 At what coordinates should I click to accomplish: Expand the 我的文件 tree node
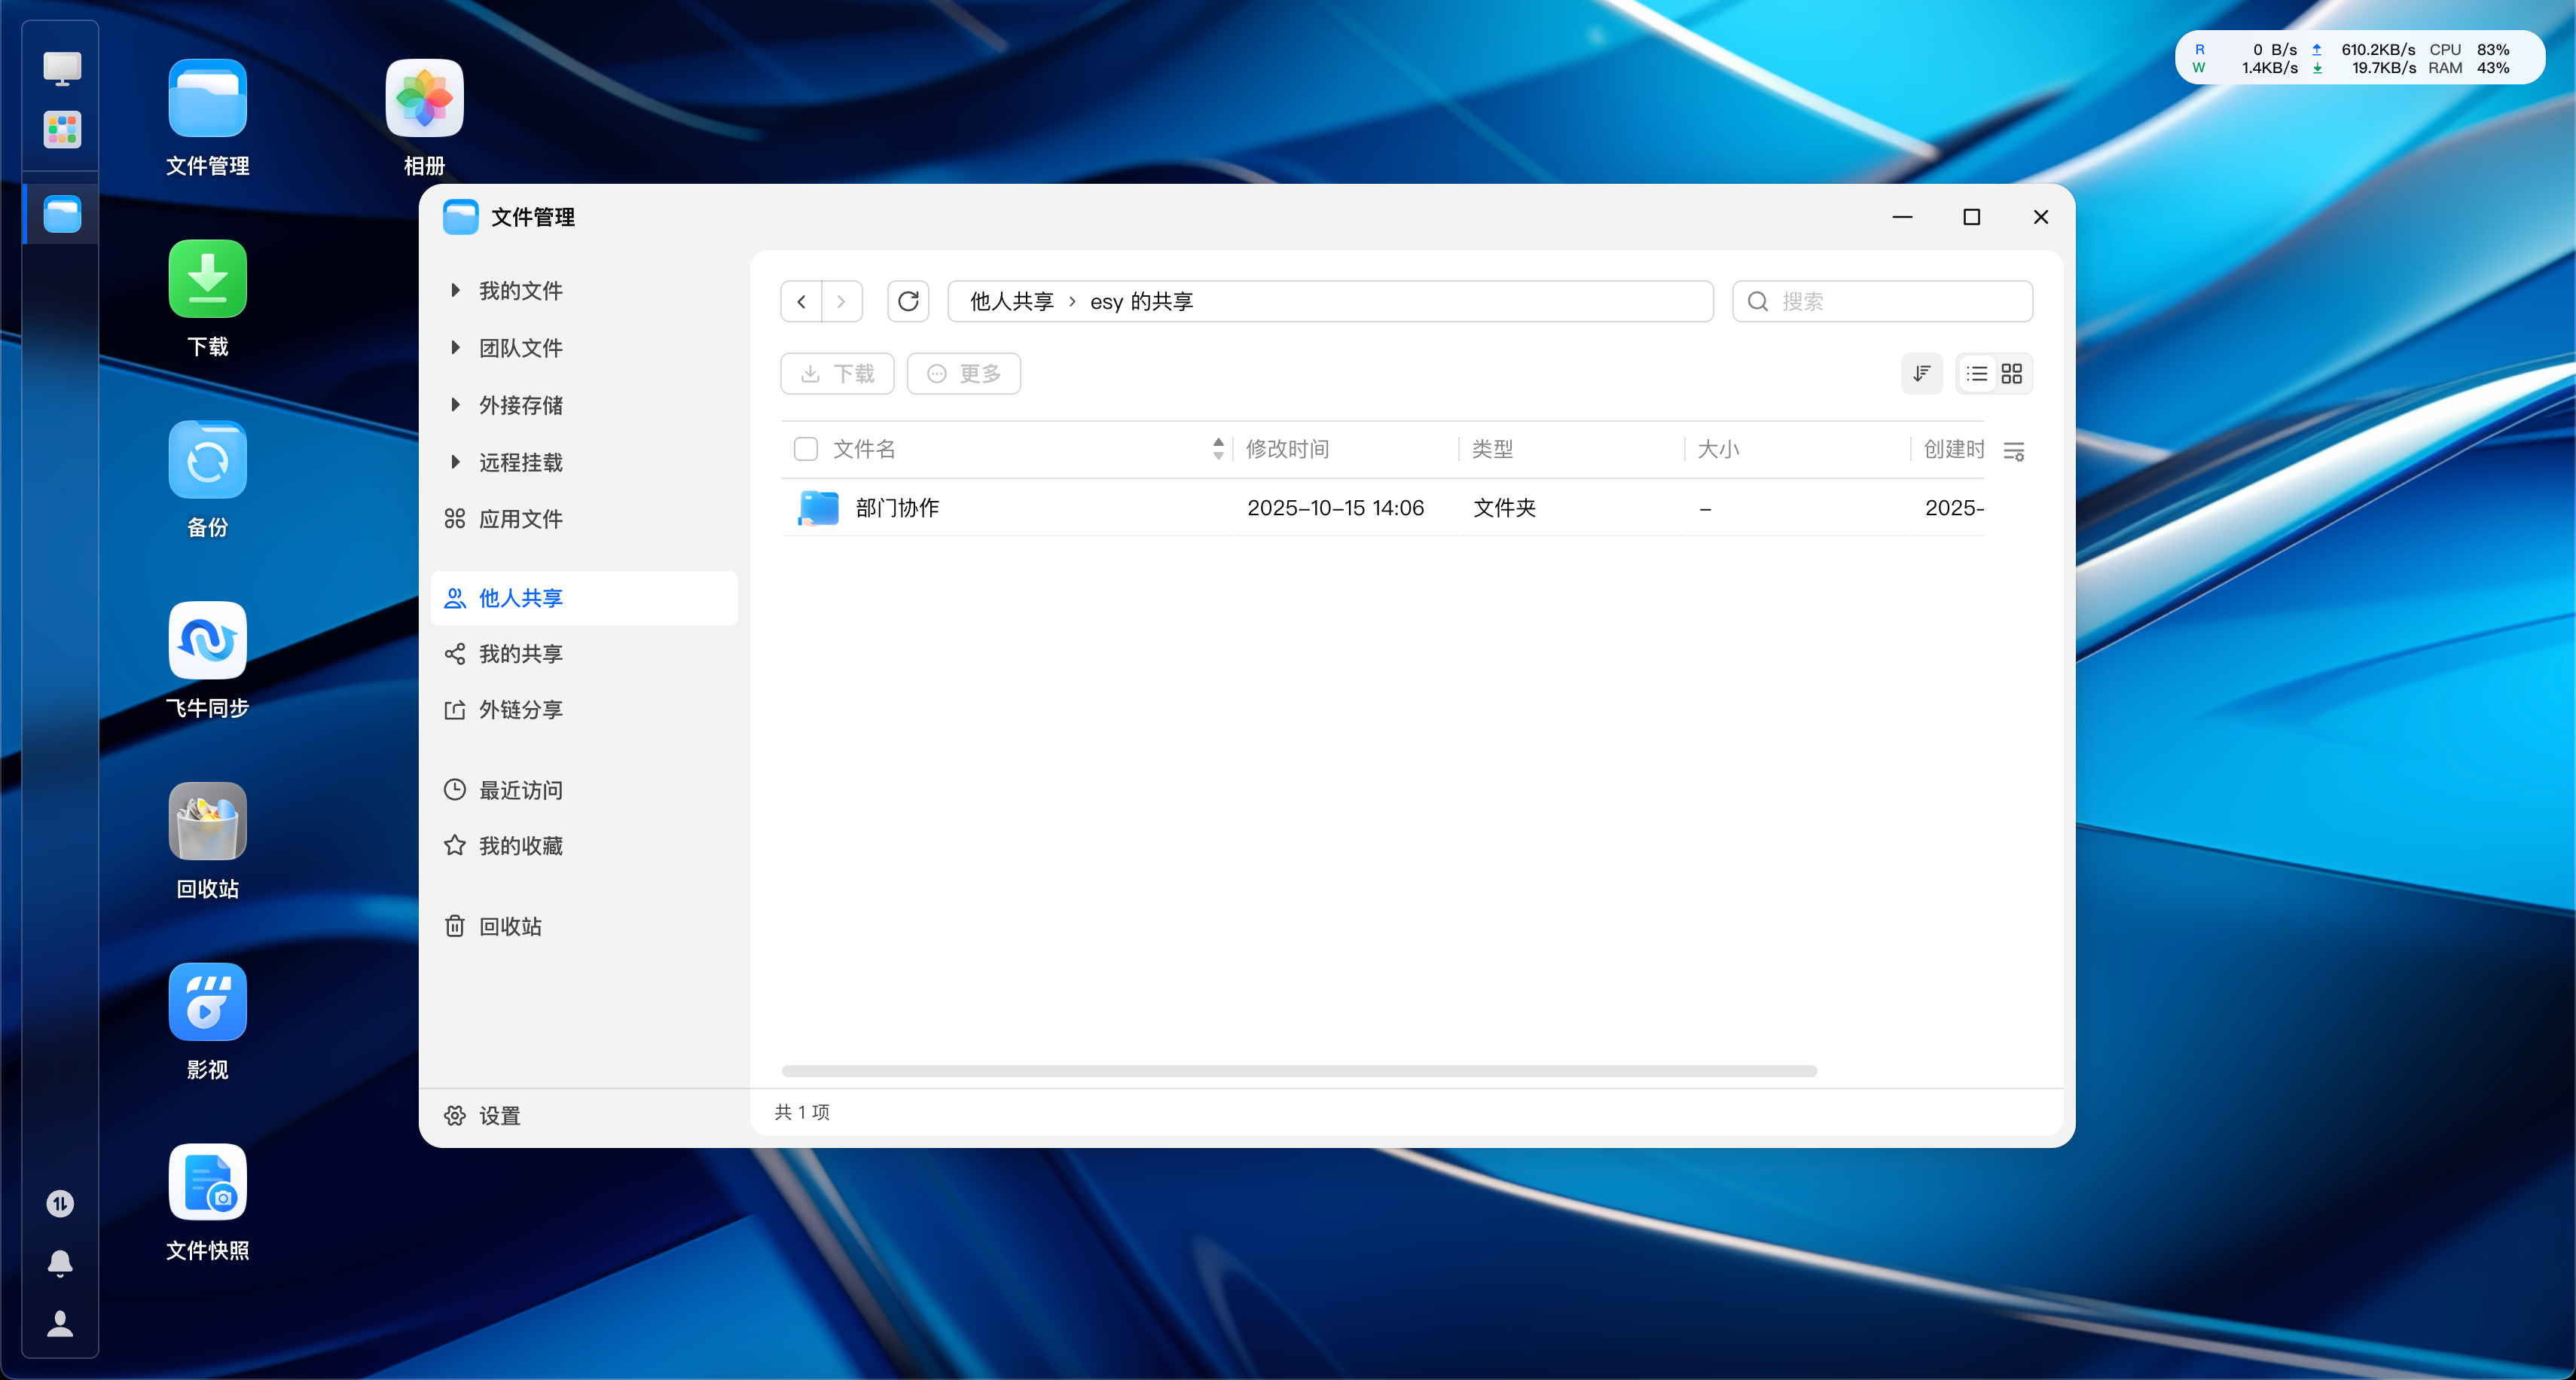[456, 290]
